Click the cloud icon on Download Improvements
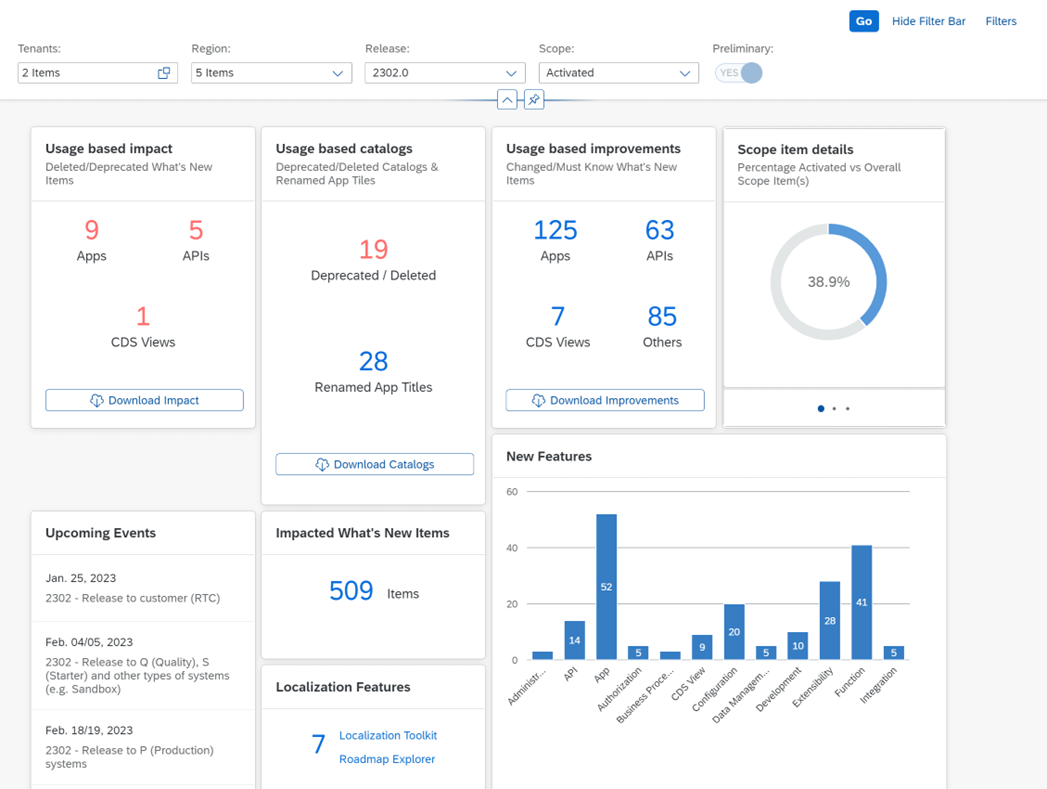Screen dimensions: 1047x789 [x=538, y=401]
